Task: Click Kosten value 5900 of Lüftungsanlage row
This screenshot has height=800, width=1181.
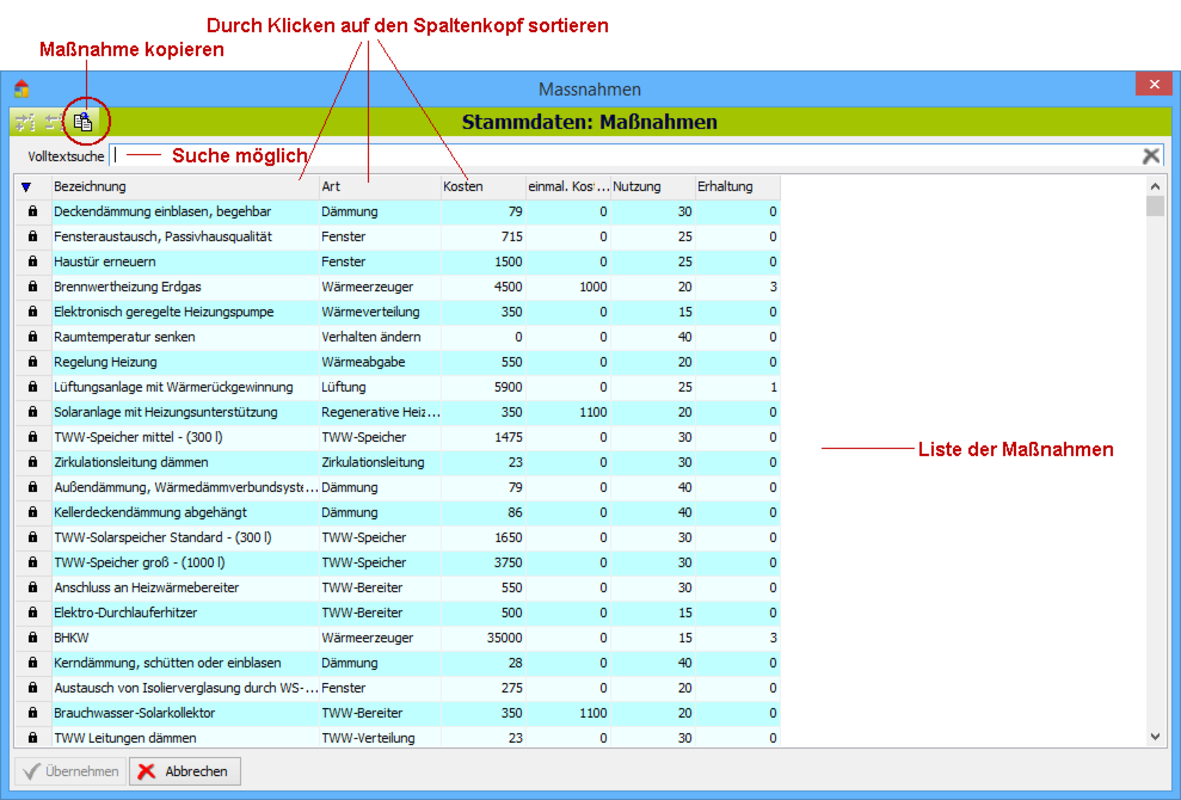Action: click(508, 386)
